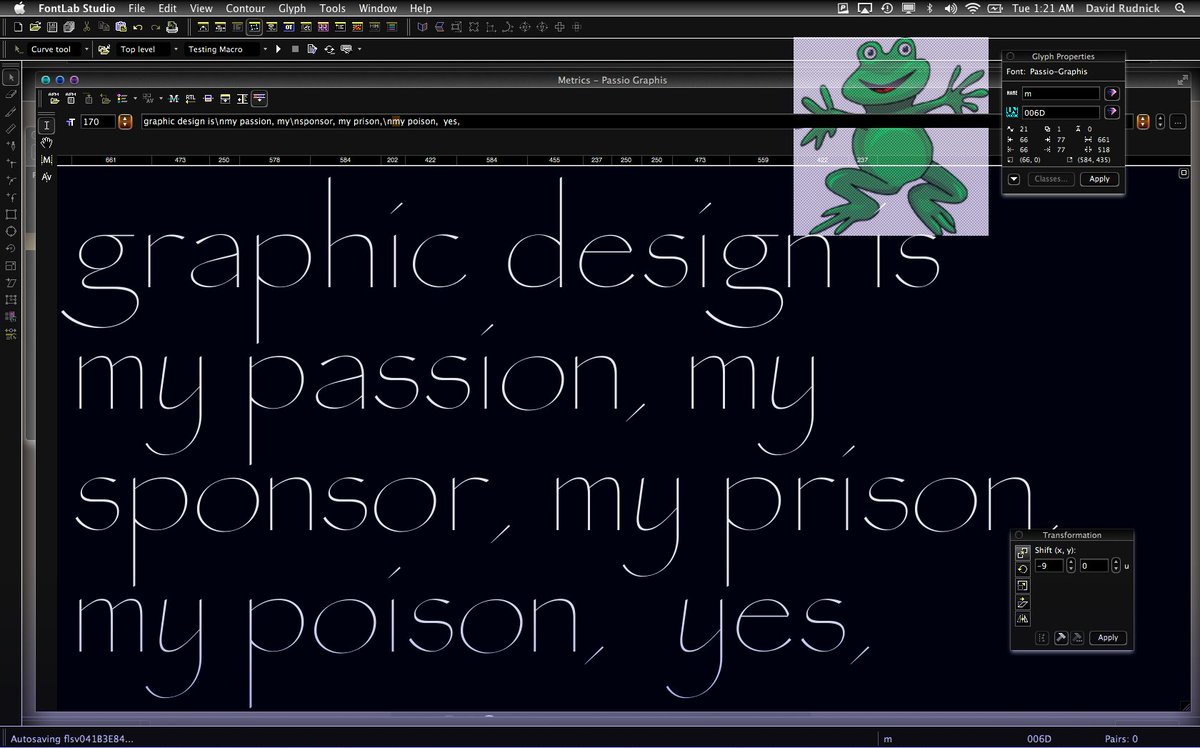Click Apply in Glyph Properties panel
Image resolution: width=1200 pixels, height=748 pixels.
coord(1099,179)
